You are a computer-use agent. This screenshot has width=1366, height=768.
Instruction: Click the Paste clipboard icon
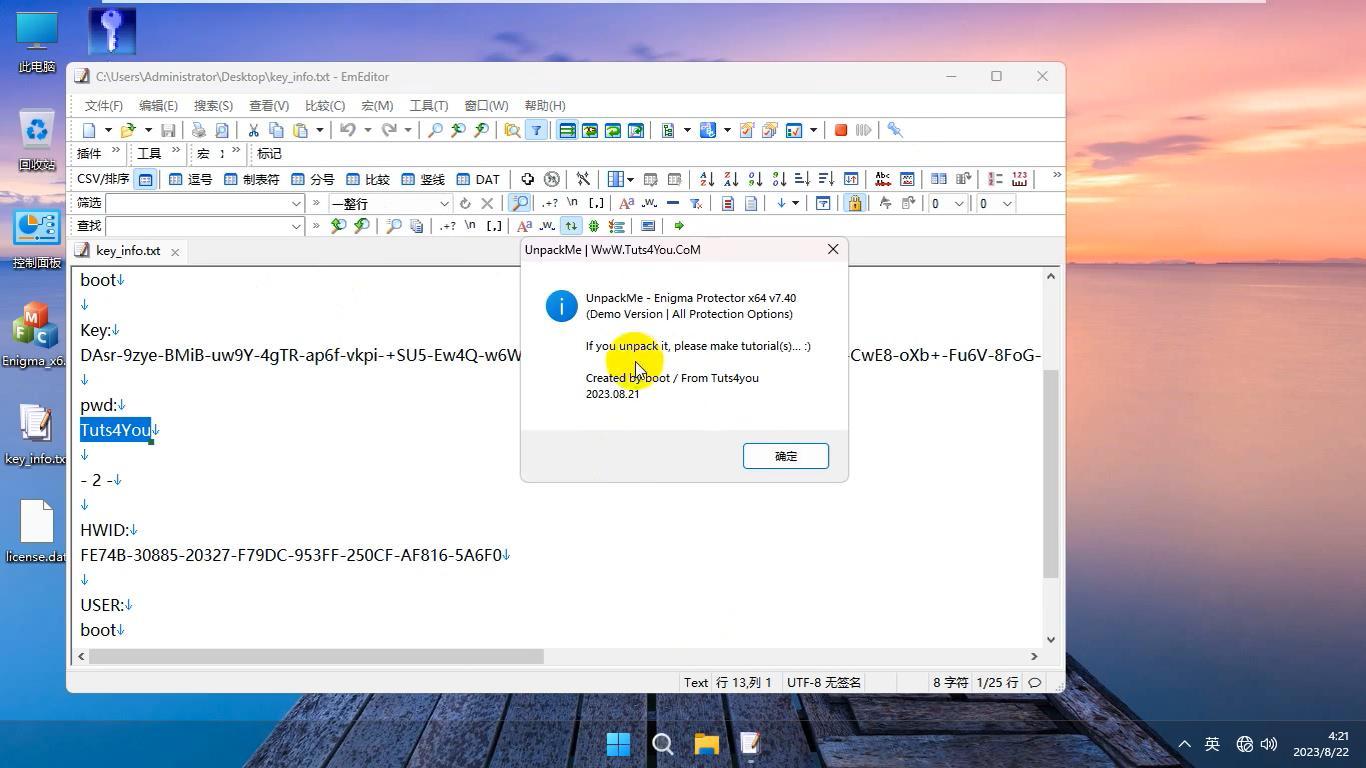[300, 130]
